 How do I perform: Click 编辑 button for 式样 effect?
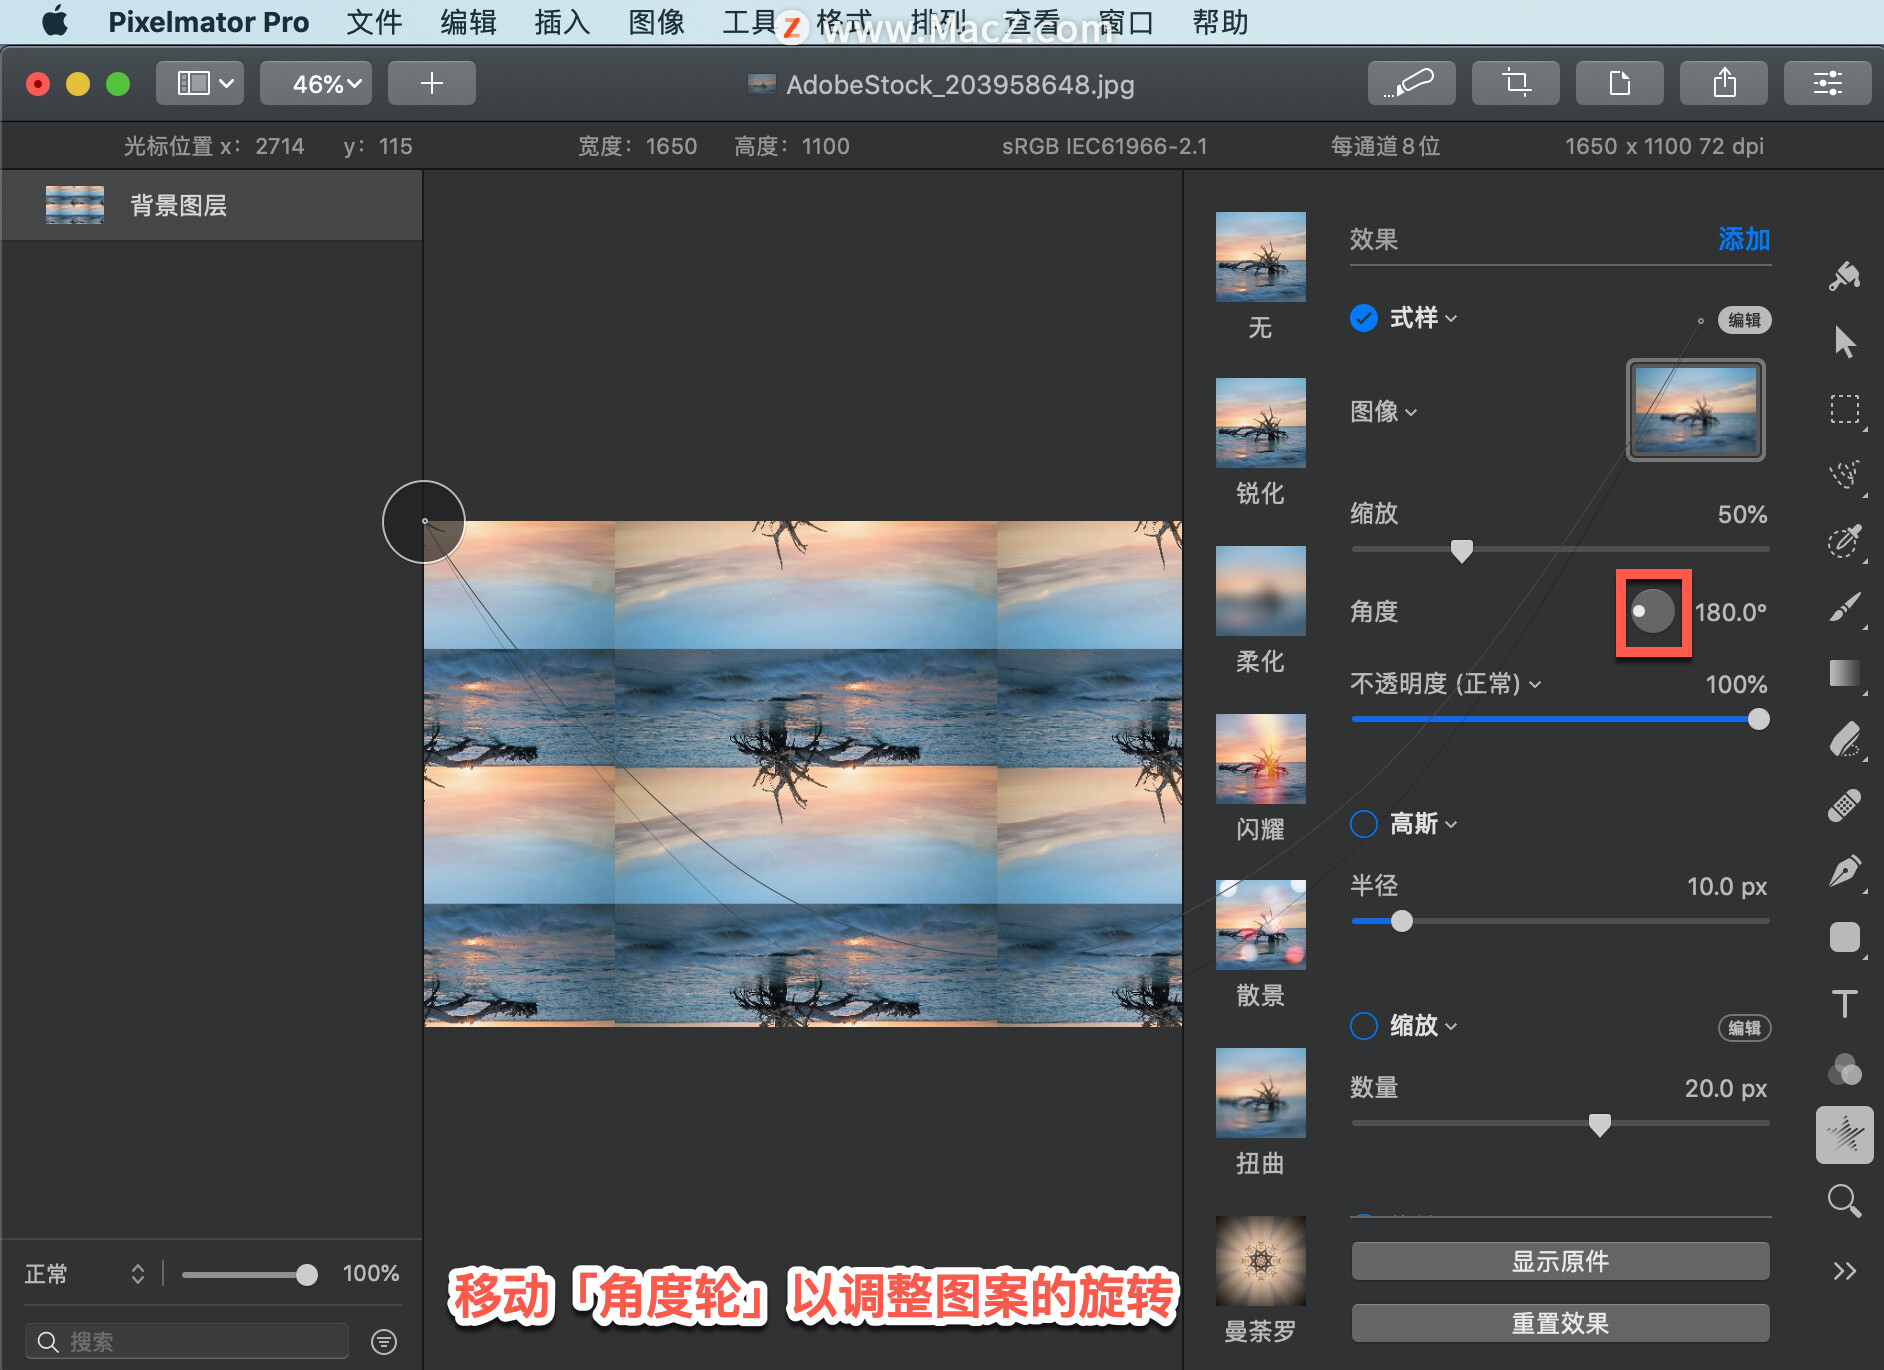tap(1744, 320)
